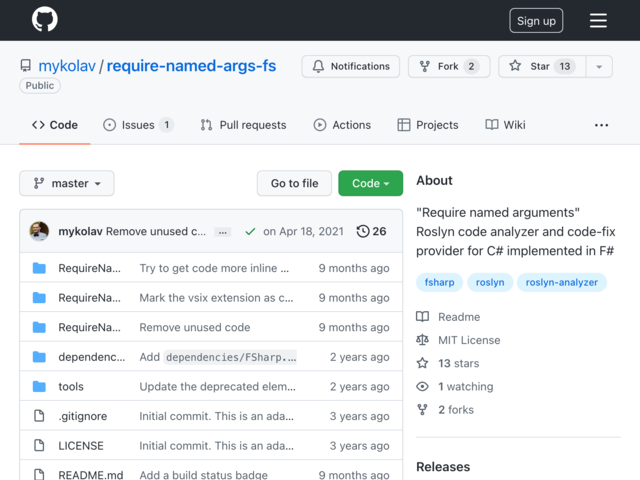Open the Wiki tab

click(505, 125)
